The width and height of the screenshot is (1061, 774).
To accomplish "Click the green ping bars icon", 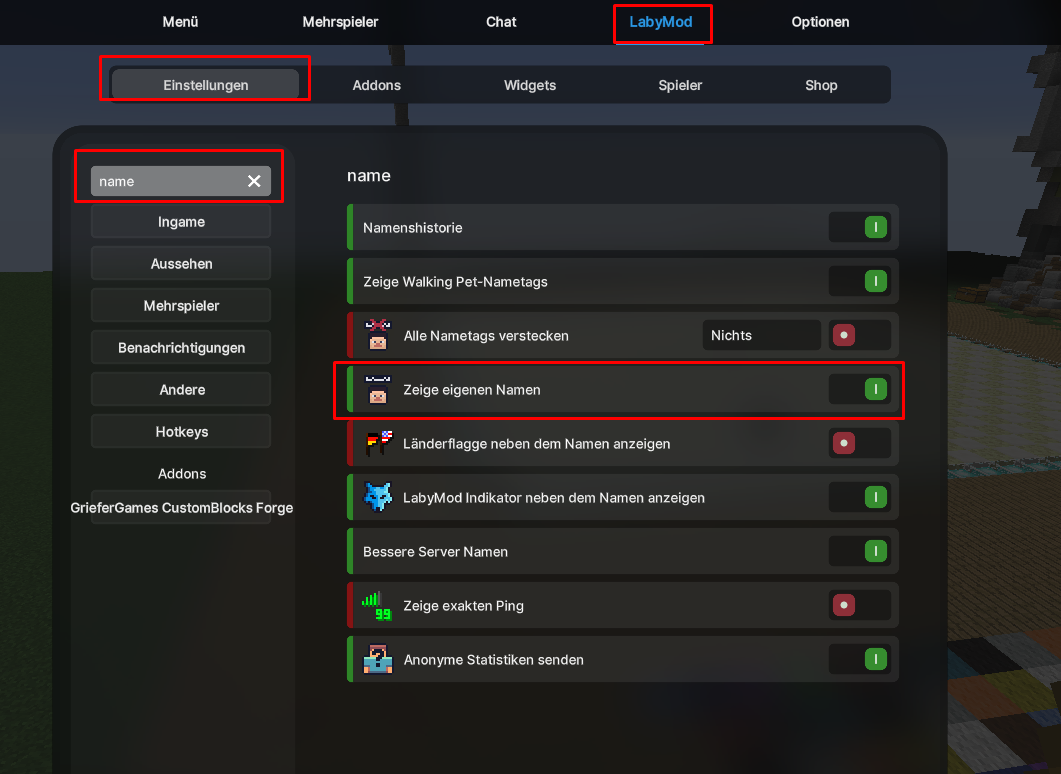I will (x=377, y=606).
